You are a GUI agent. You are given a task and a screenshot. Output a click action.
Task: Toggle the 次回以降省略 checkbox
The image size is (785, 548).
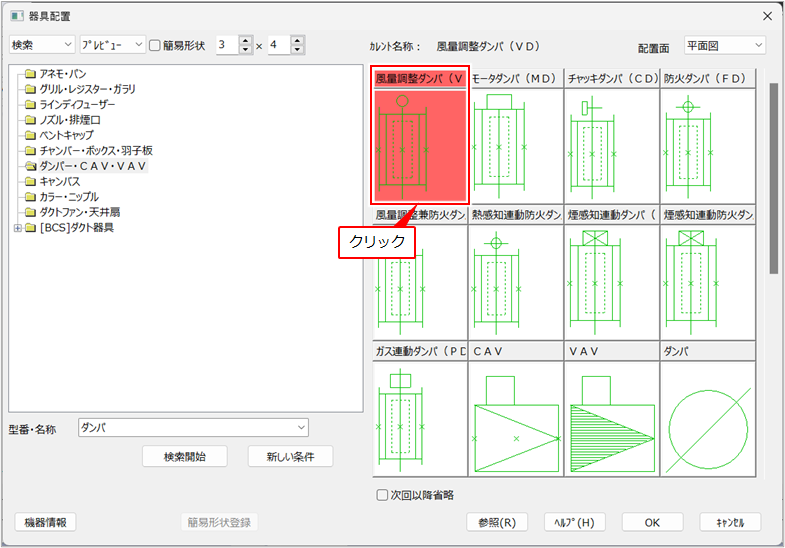click(x=382, y=495)
